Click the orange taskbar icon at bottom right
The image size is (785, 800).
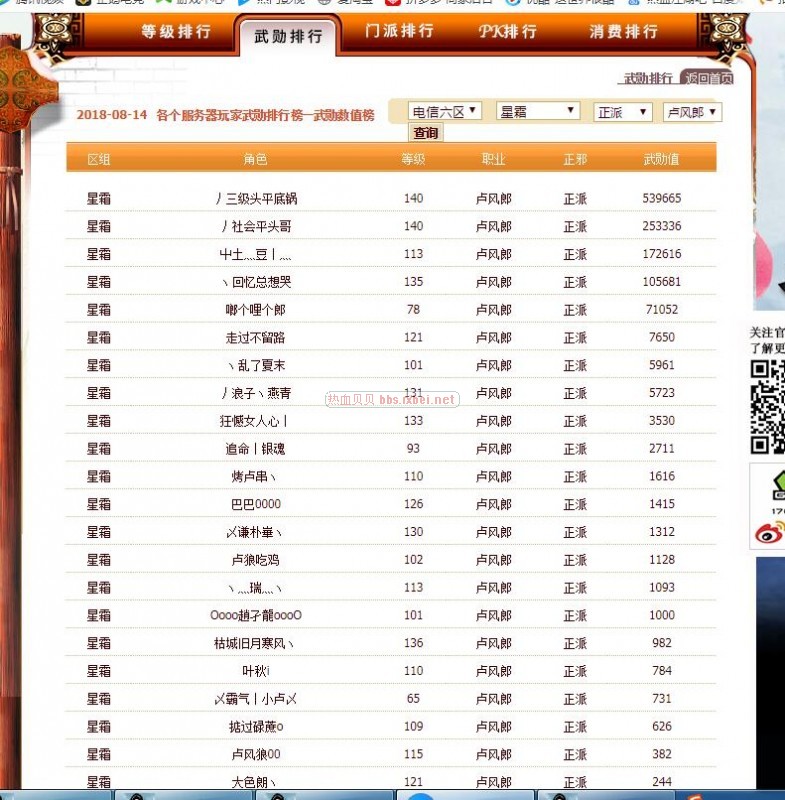692,796
